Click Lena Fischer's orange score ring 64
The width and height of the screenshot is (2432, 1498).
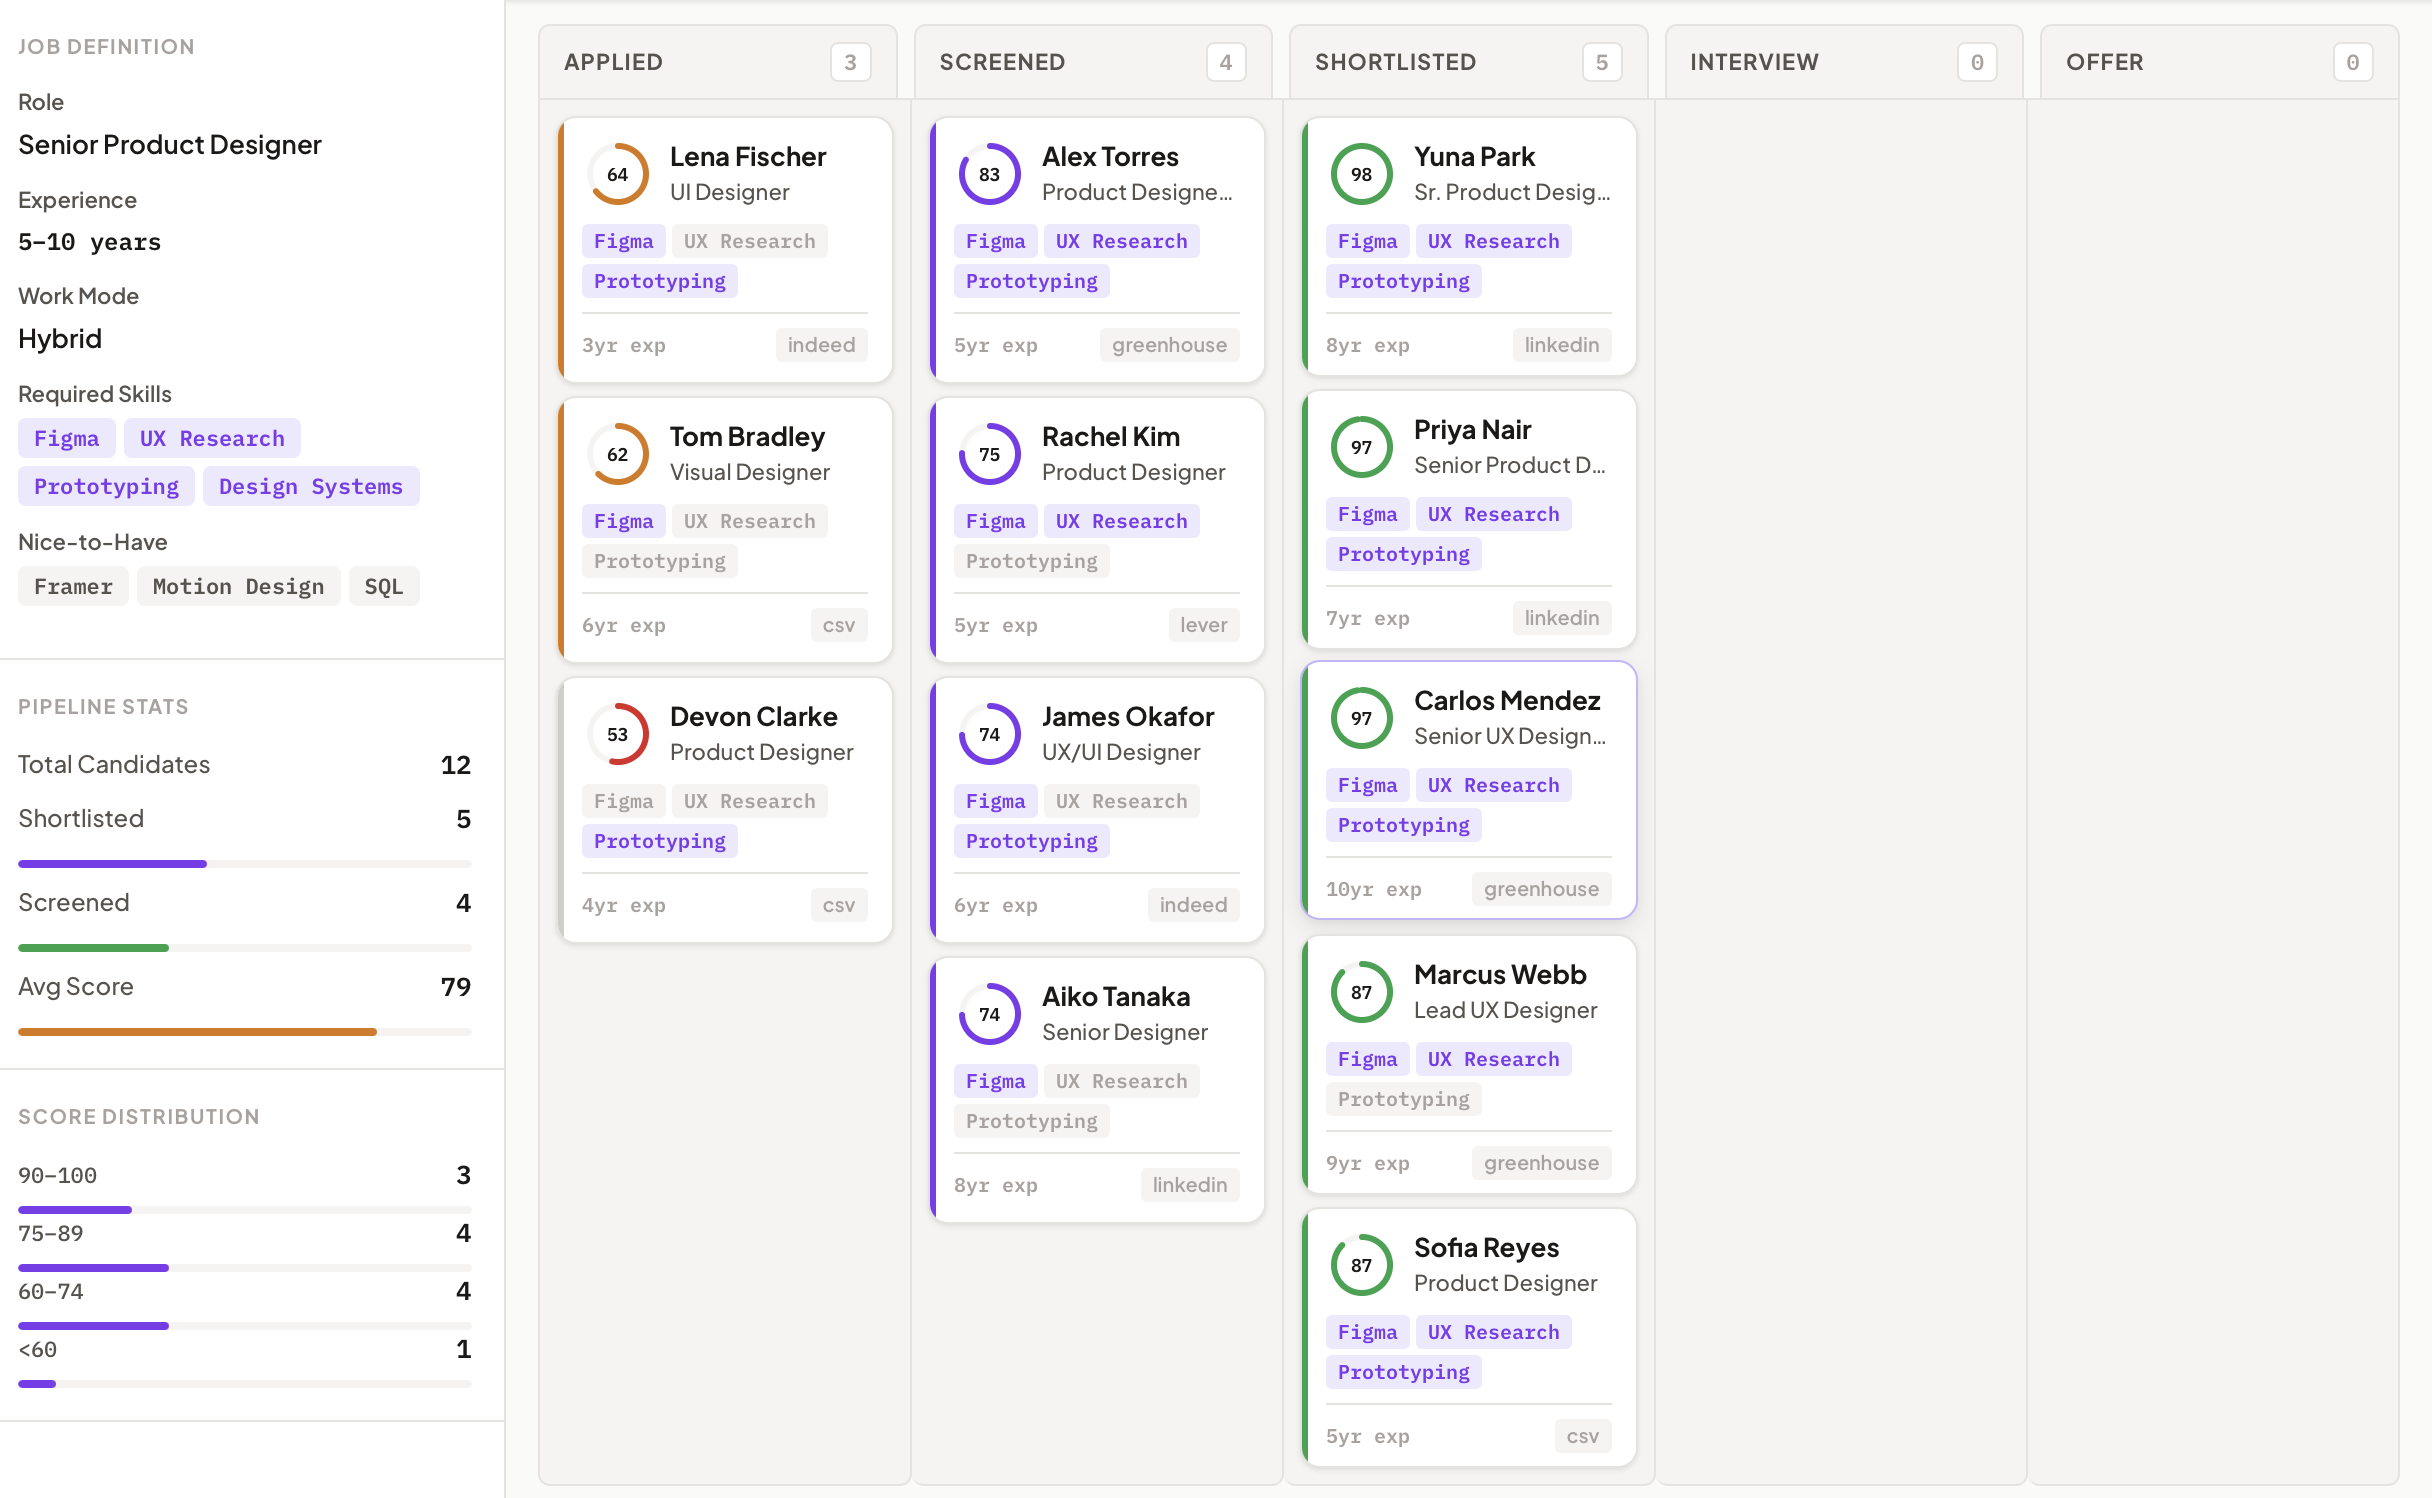(x=617, y=174)
